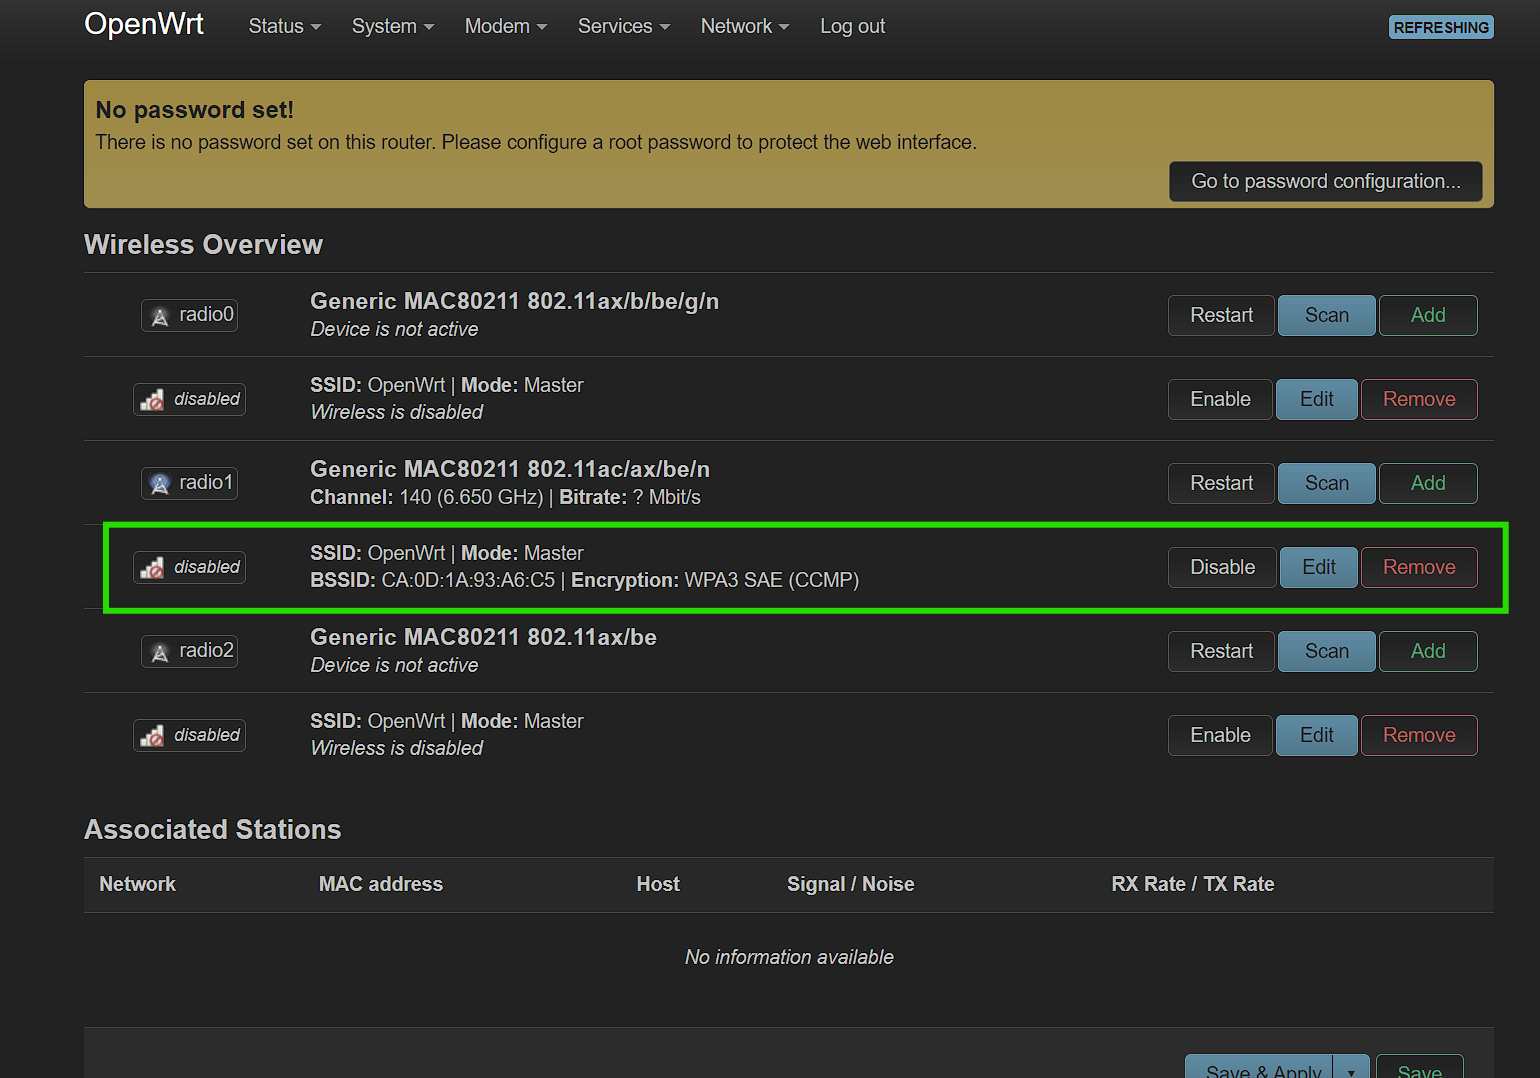Viewport: 1540px width, 1078px height.
Task: Add a network on radio2
Action: point(1428,651)
